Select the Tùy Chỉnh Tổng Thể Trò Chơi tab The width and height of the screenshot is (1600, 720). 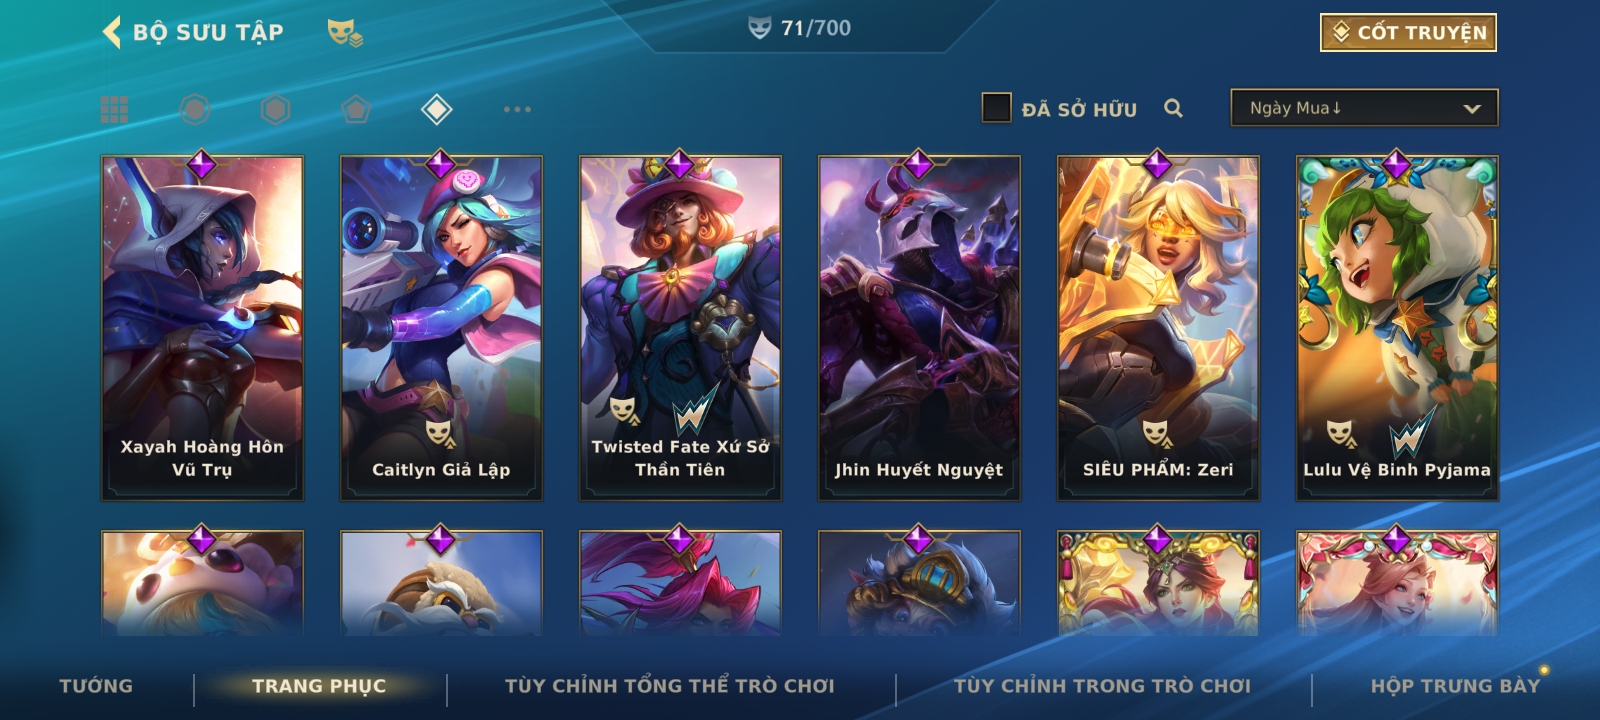tap(669, 686)
